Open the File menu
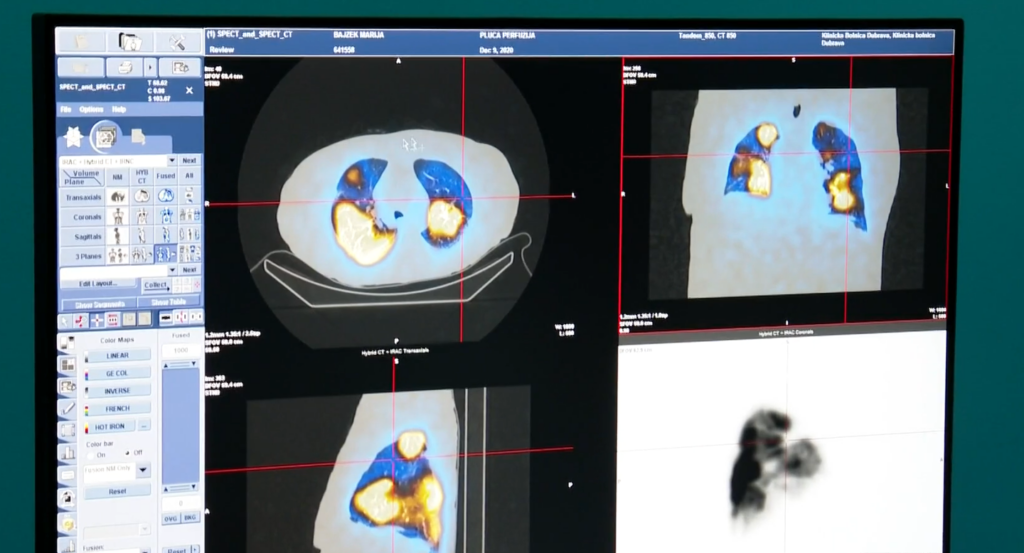1024x553 pixels. tap(66, 109)
